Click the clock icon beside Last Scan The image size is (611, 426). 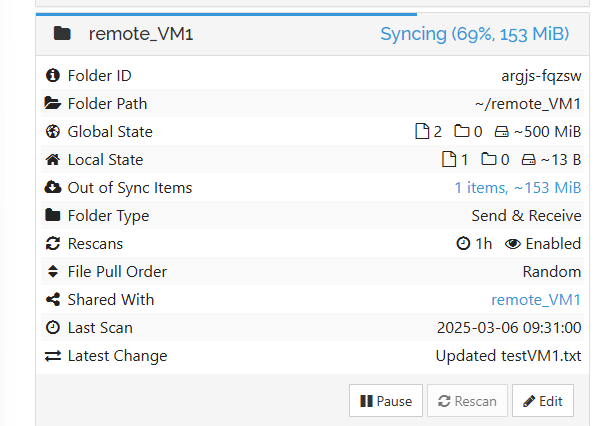[53, 327]
